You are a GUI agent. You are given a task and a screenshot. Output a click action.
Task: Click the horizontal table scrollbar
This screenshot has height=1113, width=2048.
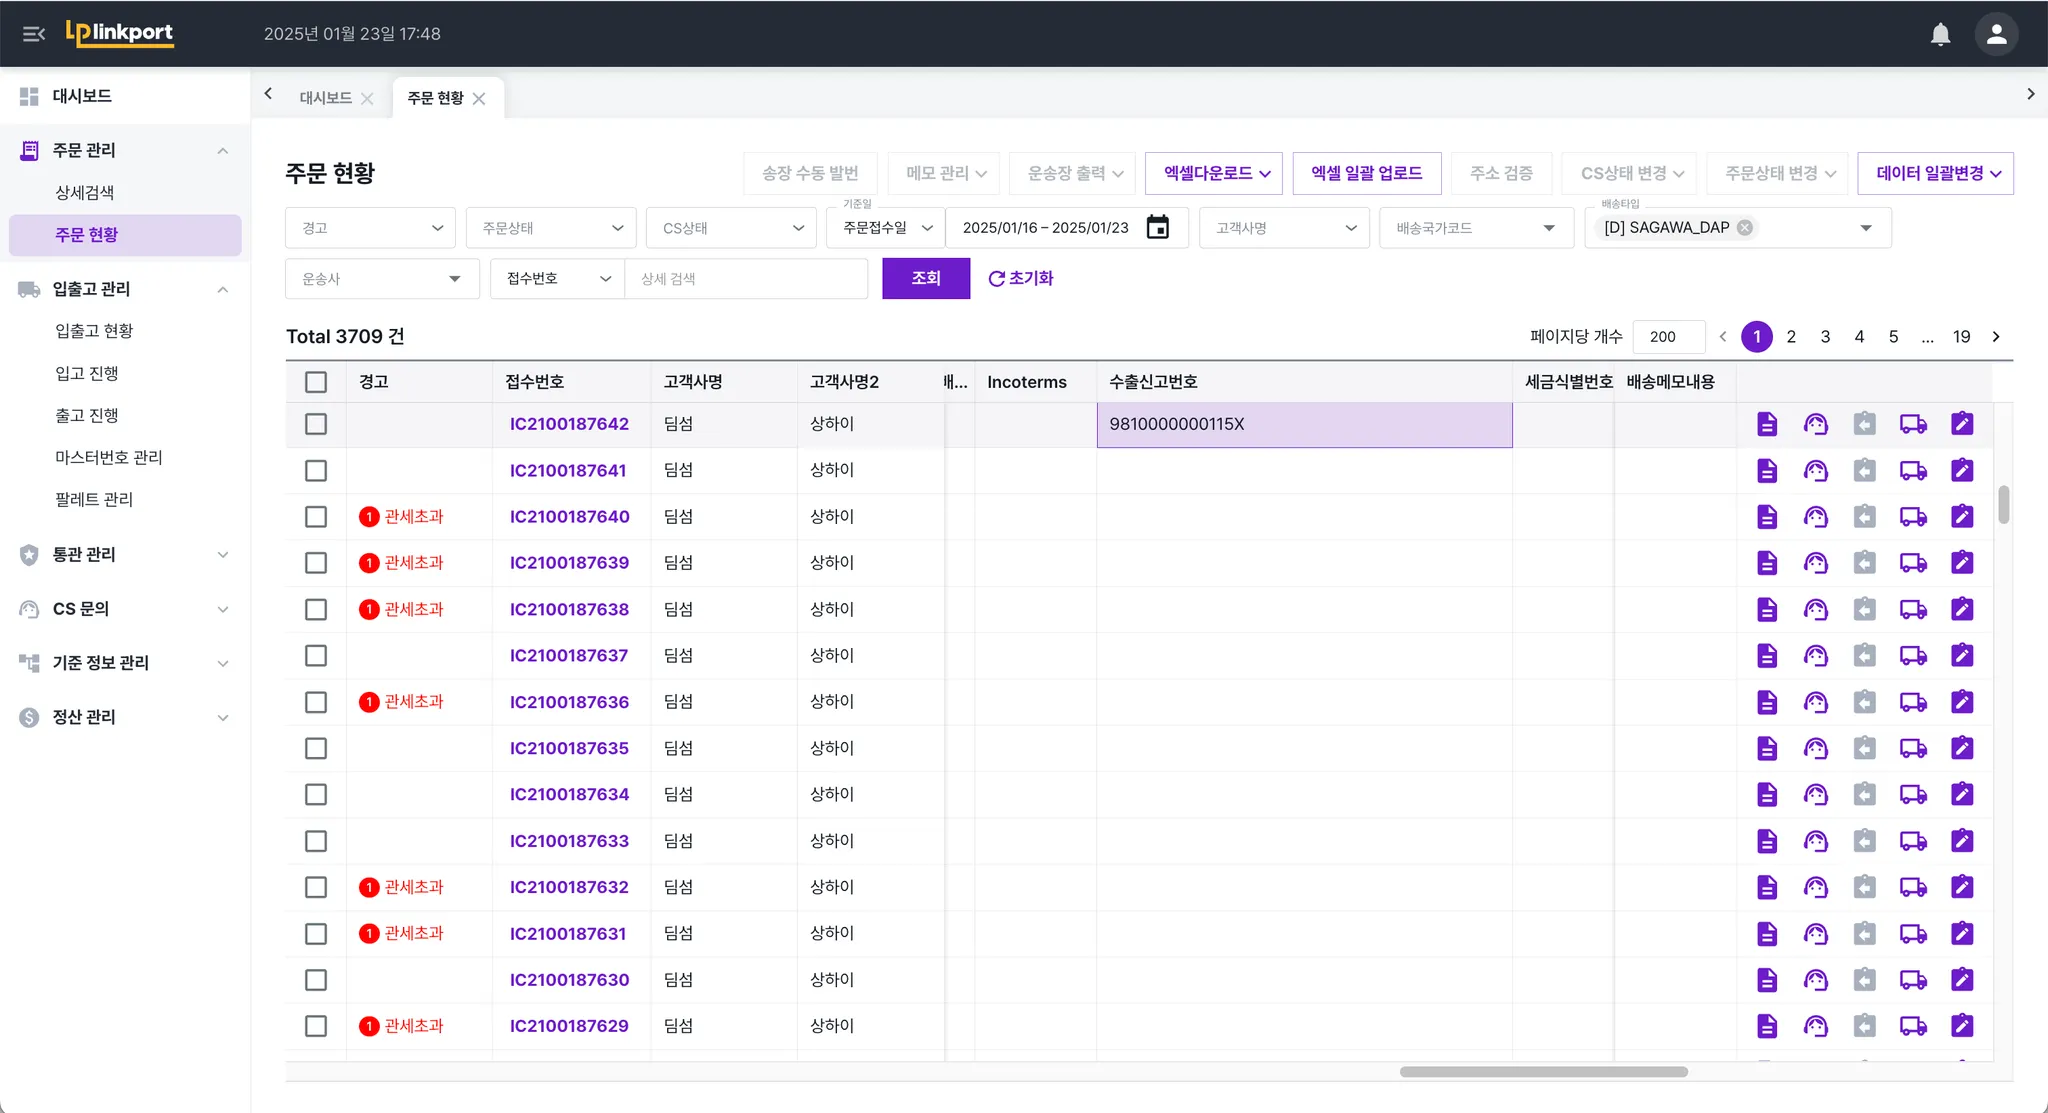pyautogui.click(x=1543, y=1072)
